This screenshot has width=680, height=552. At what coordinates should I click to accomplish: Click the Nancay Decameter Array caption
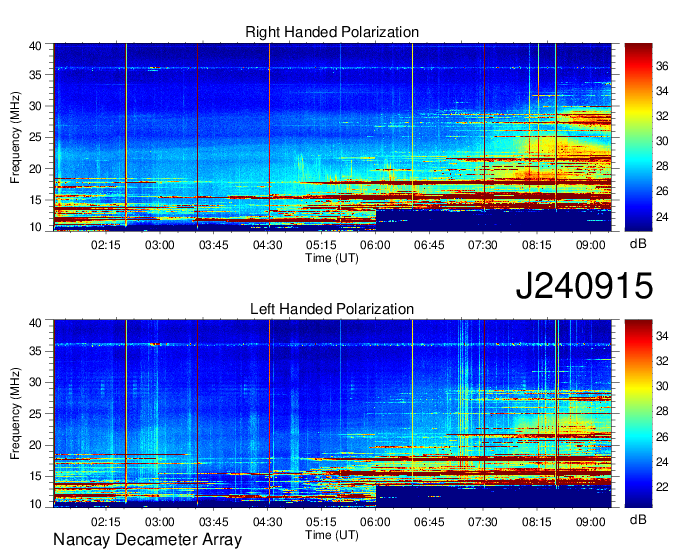click(147, 540)
